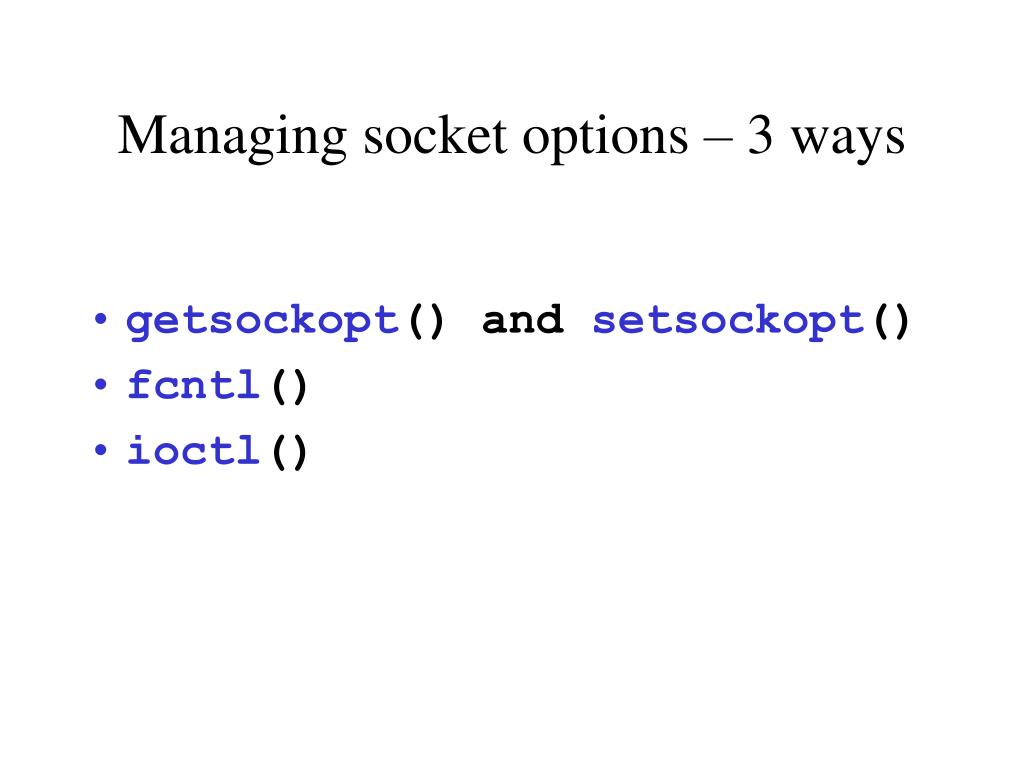Click the parentheses after getsockopt
The width and height of the screenshot is (1024, 768).
coord(426,321)
